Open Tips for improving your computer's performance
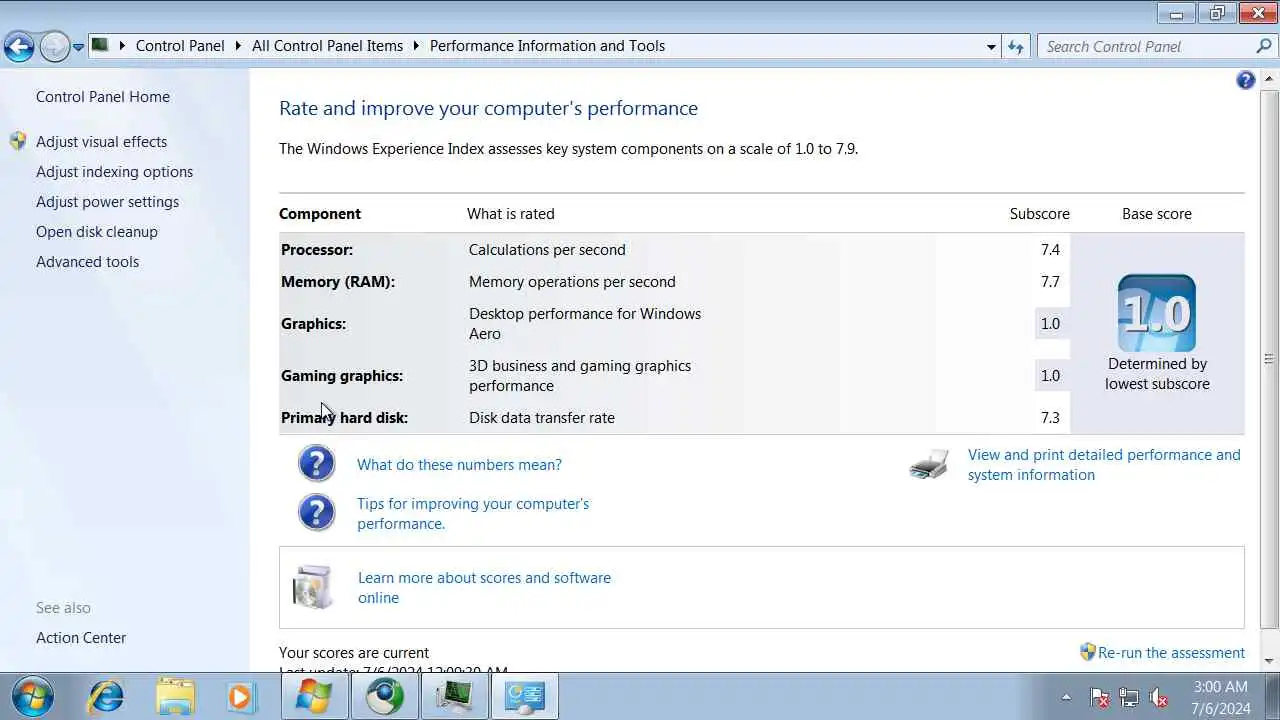Screen dimensions: 1280x720 [473, 514]
